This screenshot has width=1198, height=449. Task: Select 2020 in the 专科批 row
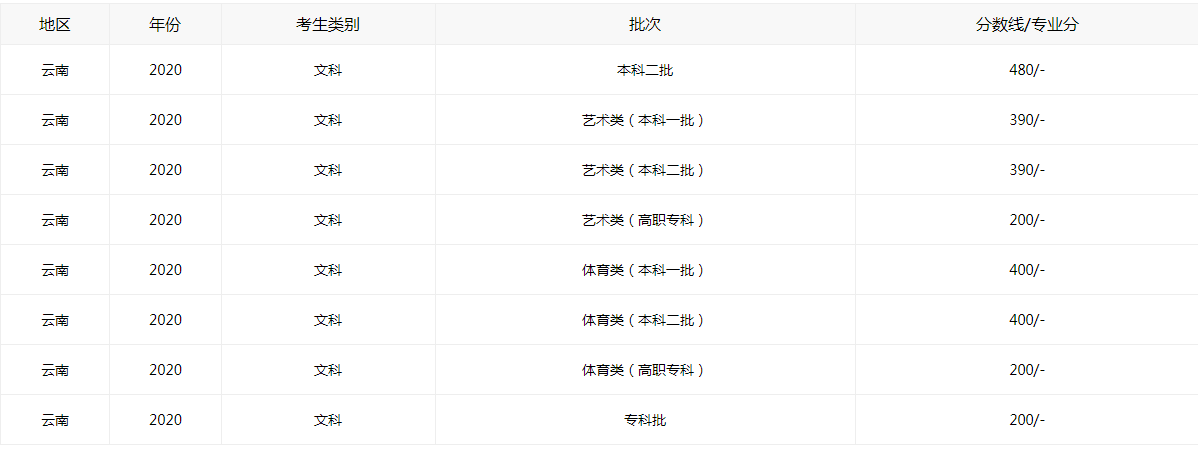[x=165, y=420]
